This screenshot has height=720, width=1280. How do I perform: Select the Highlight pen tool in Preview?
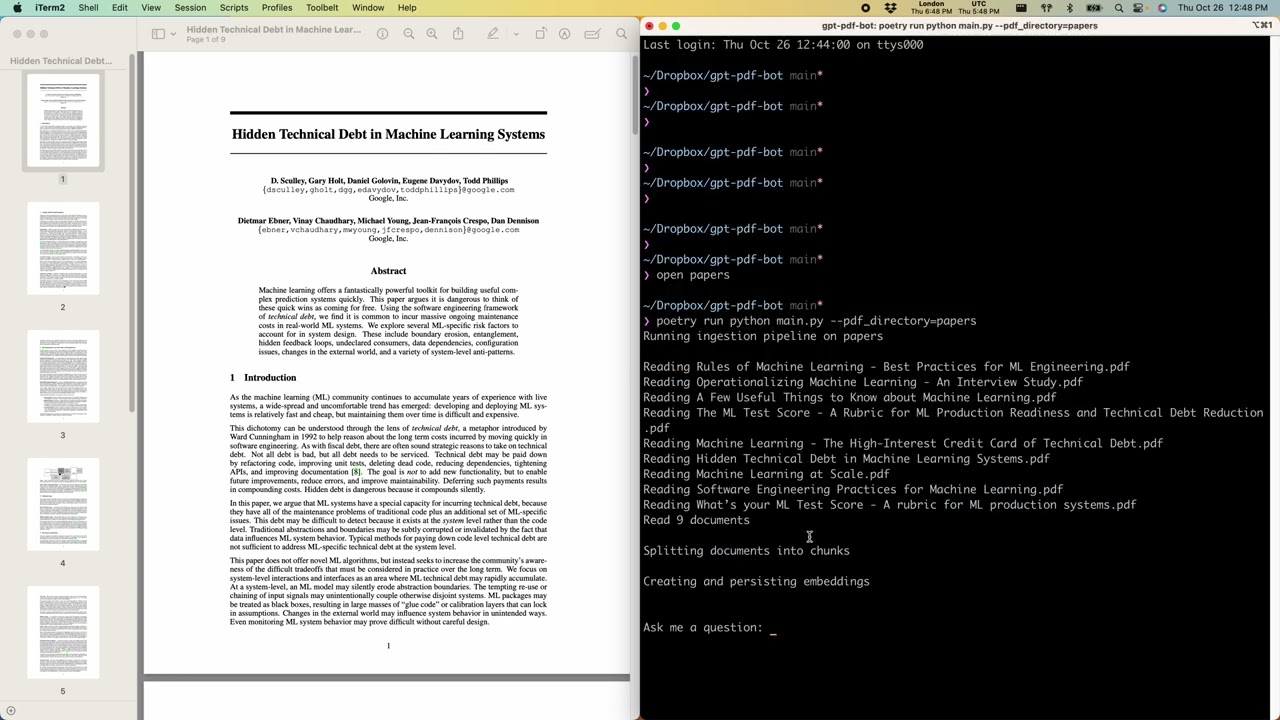[492, 34]
